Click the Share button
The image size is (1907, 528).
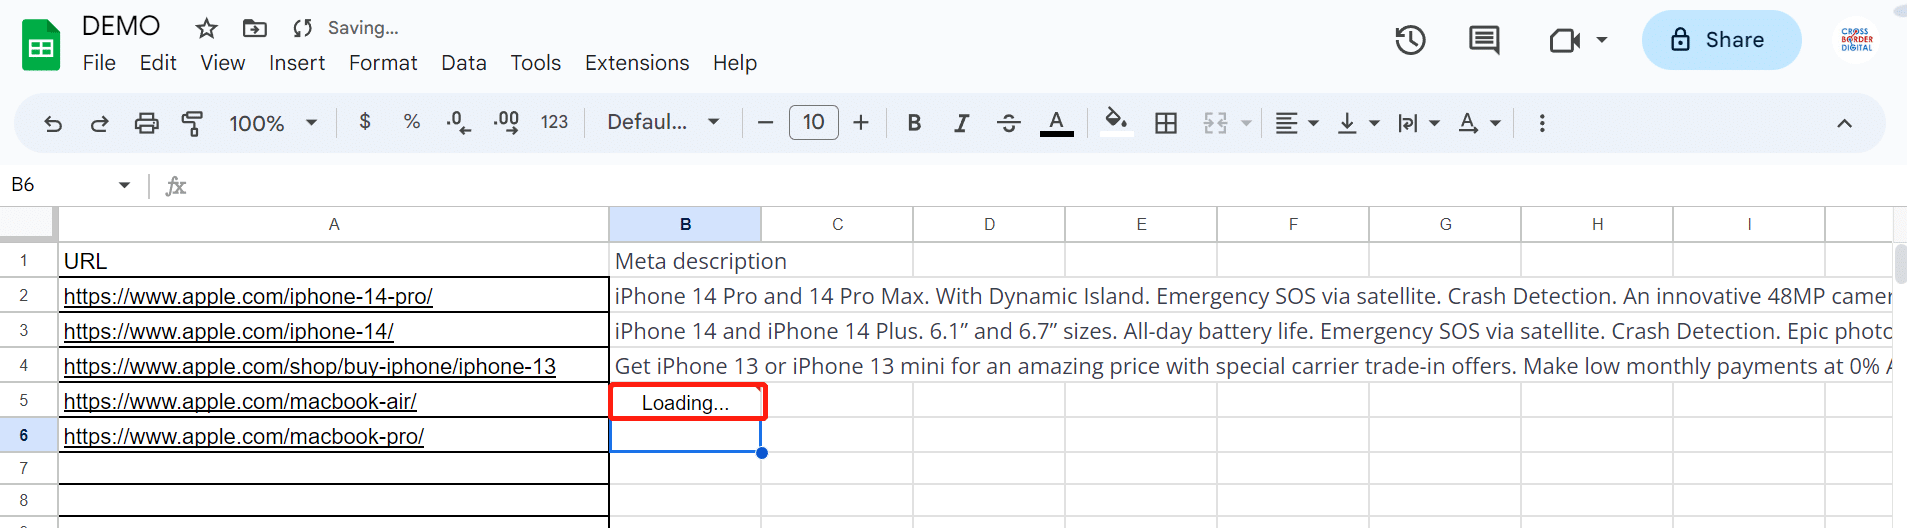tap(1721, 40)
